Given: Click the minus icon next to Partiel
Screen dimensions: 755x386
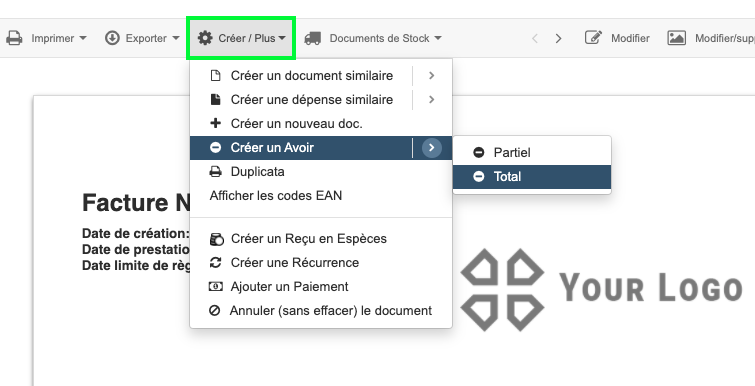Looking at the screenshot, I should pyautogui.click(x=479, y=153).
